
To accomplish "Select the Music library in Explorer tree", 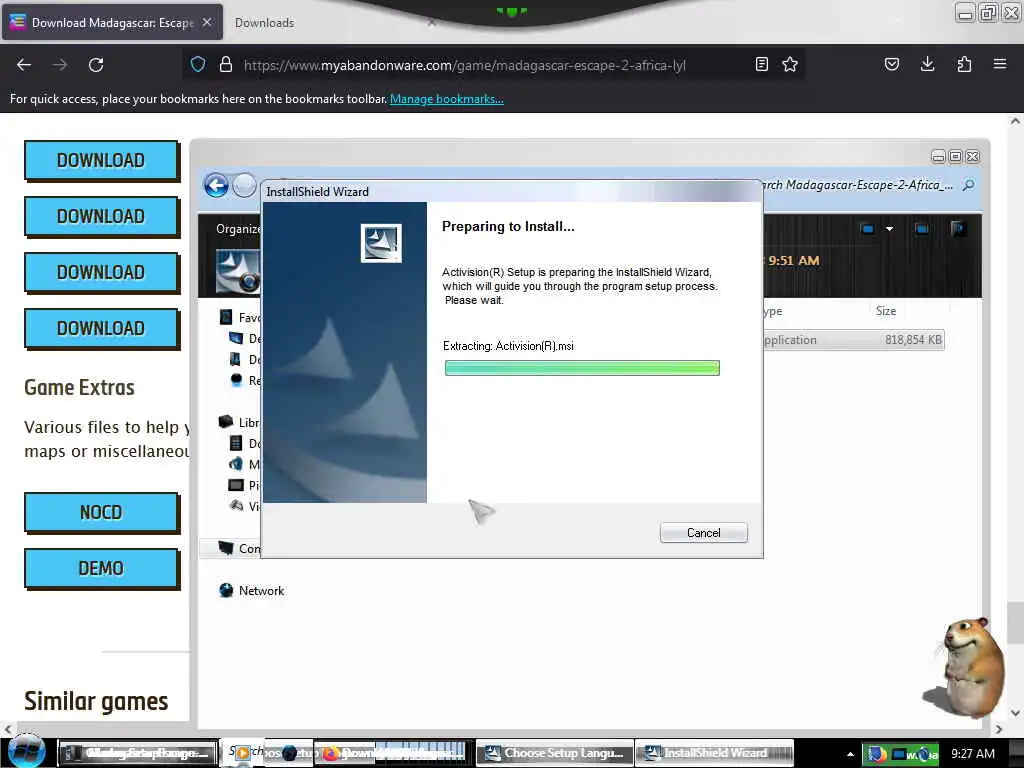I will click(245, 464).
